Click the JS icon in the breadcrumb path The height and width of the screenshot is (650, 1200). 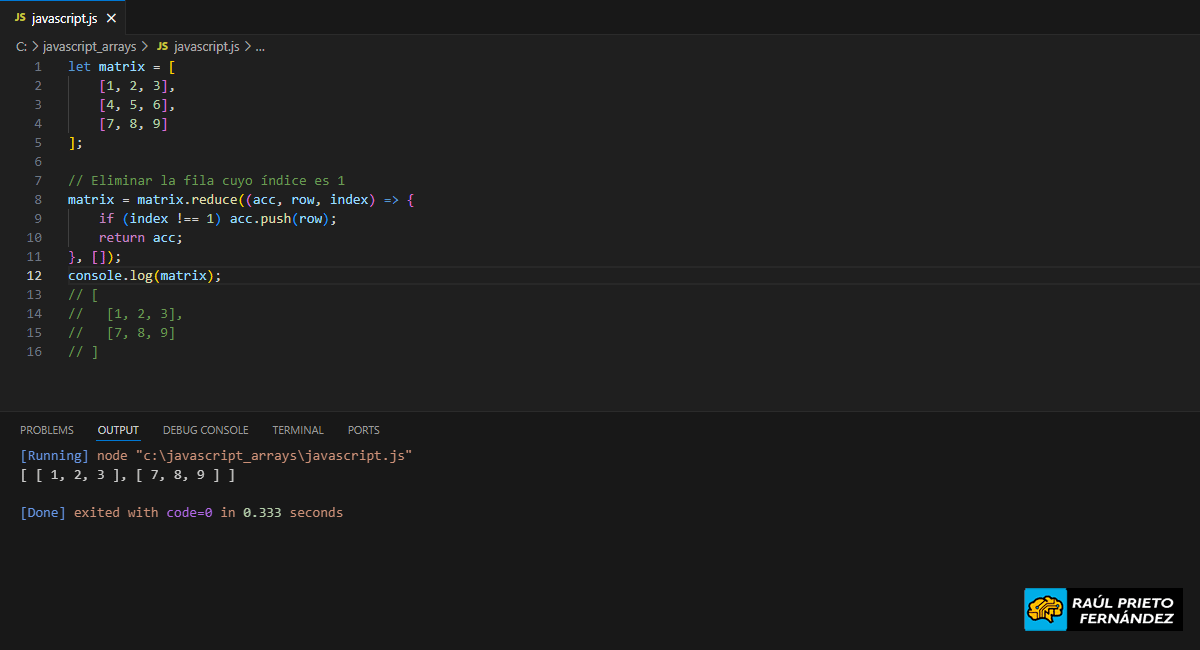coord(162,47)
